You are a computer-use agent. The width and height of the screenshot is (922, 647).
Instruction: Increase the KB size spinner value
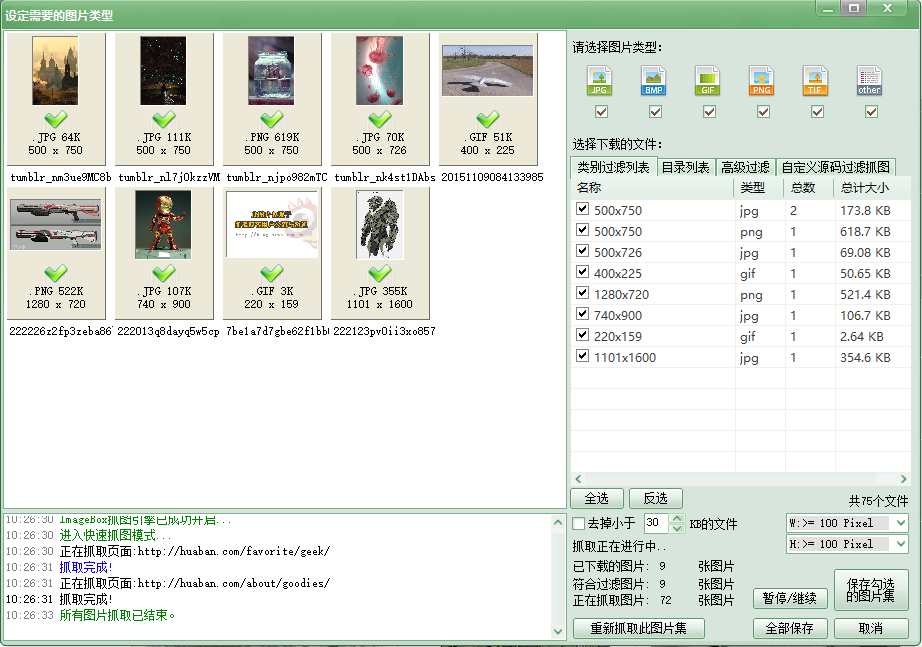[677, 519]
